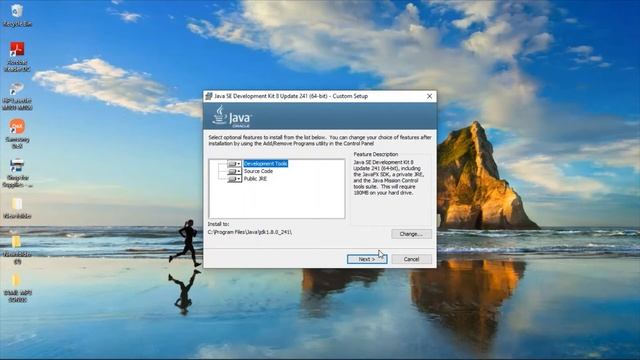The width and height of the screenshot is (640, 360).
Task: Select Development Tools in the feature list
Action: point(265,164)
